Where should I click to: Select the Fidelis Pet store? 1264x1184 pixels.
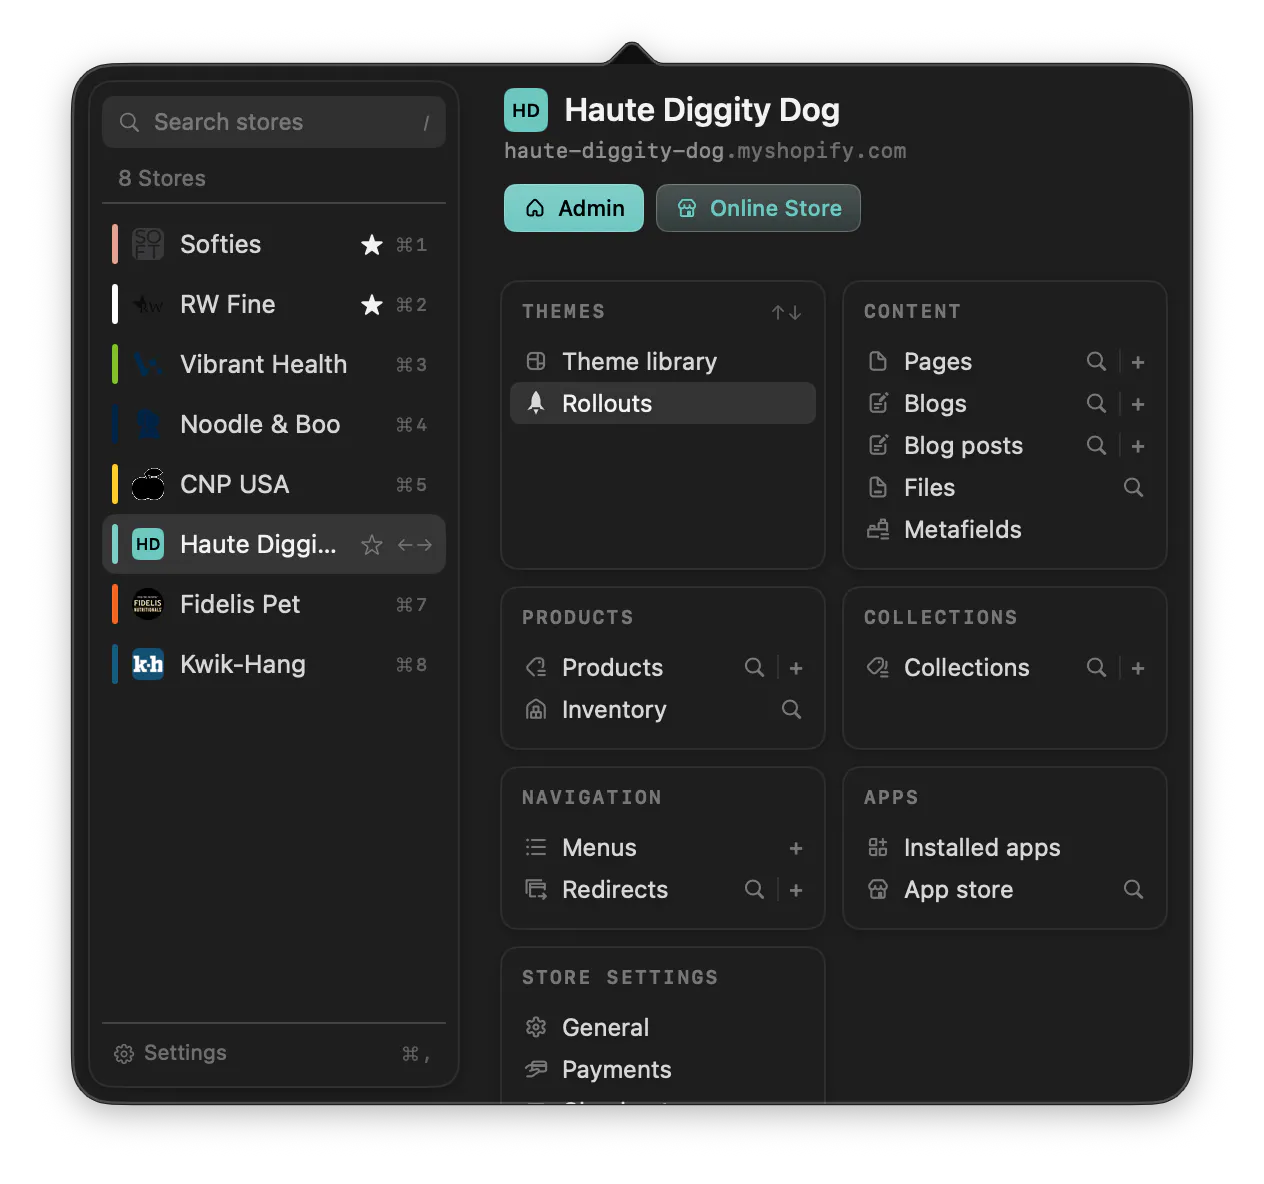pyautogui.click(x=274, y=604)
